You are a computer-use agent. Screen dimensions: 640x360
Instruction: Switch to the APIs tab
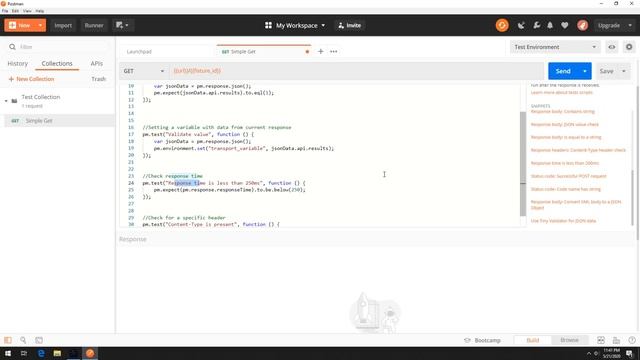(97, 64)
